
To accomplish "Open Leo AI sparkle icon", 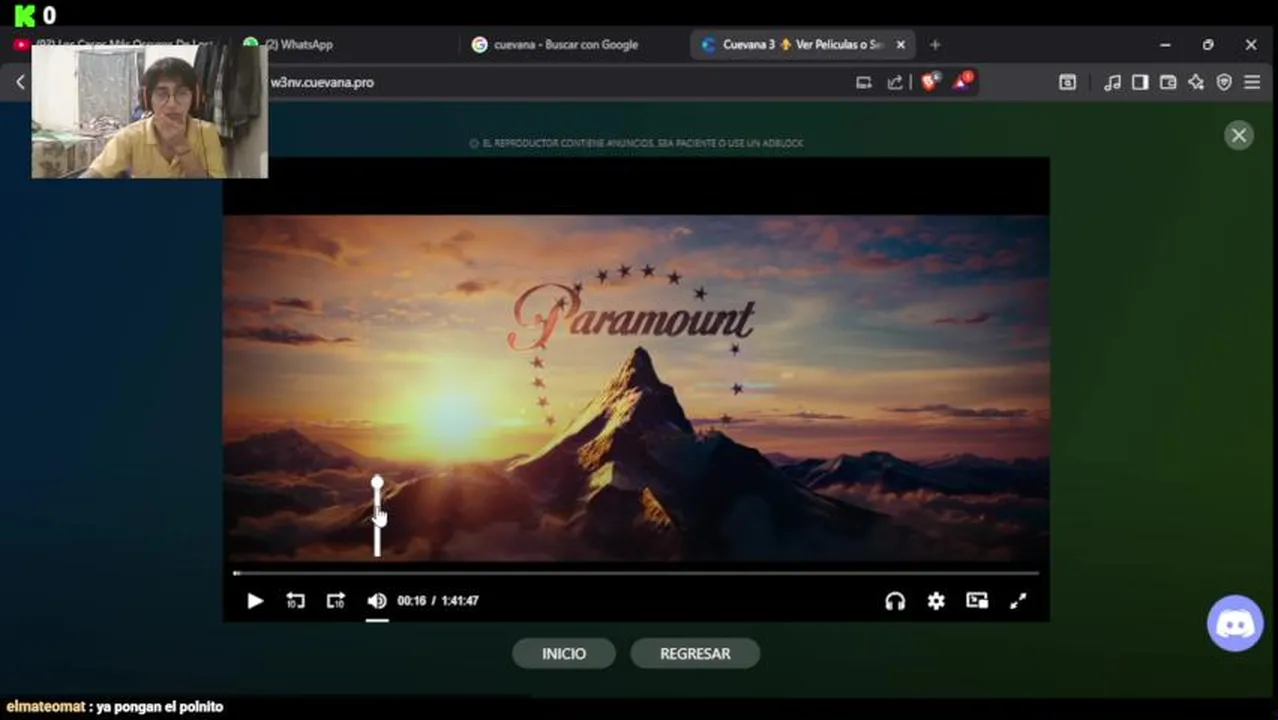I will click(1196, 83).
